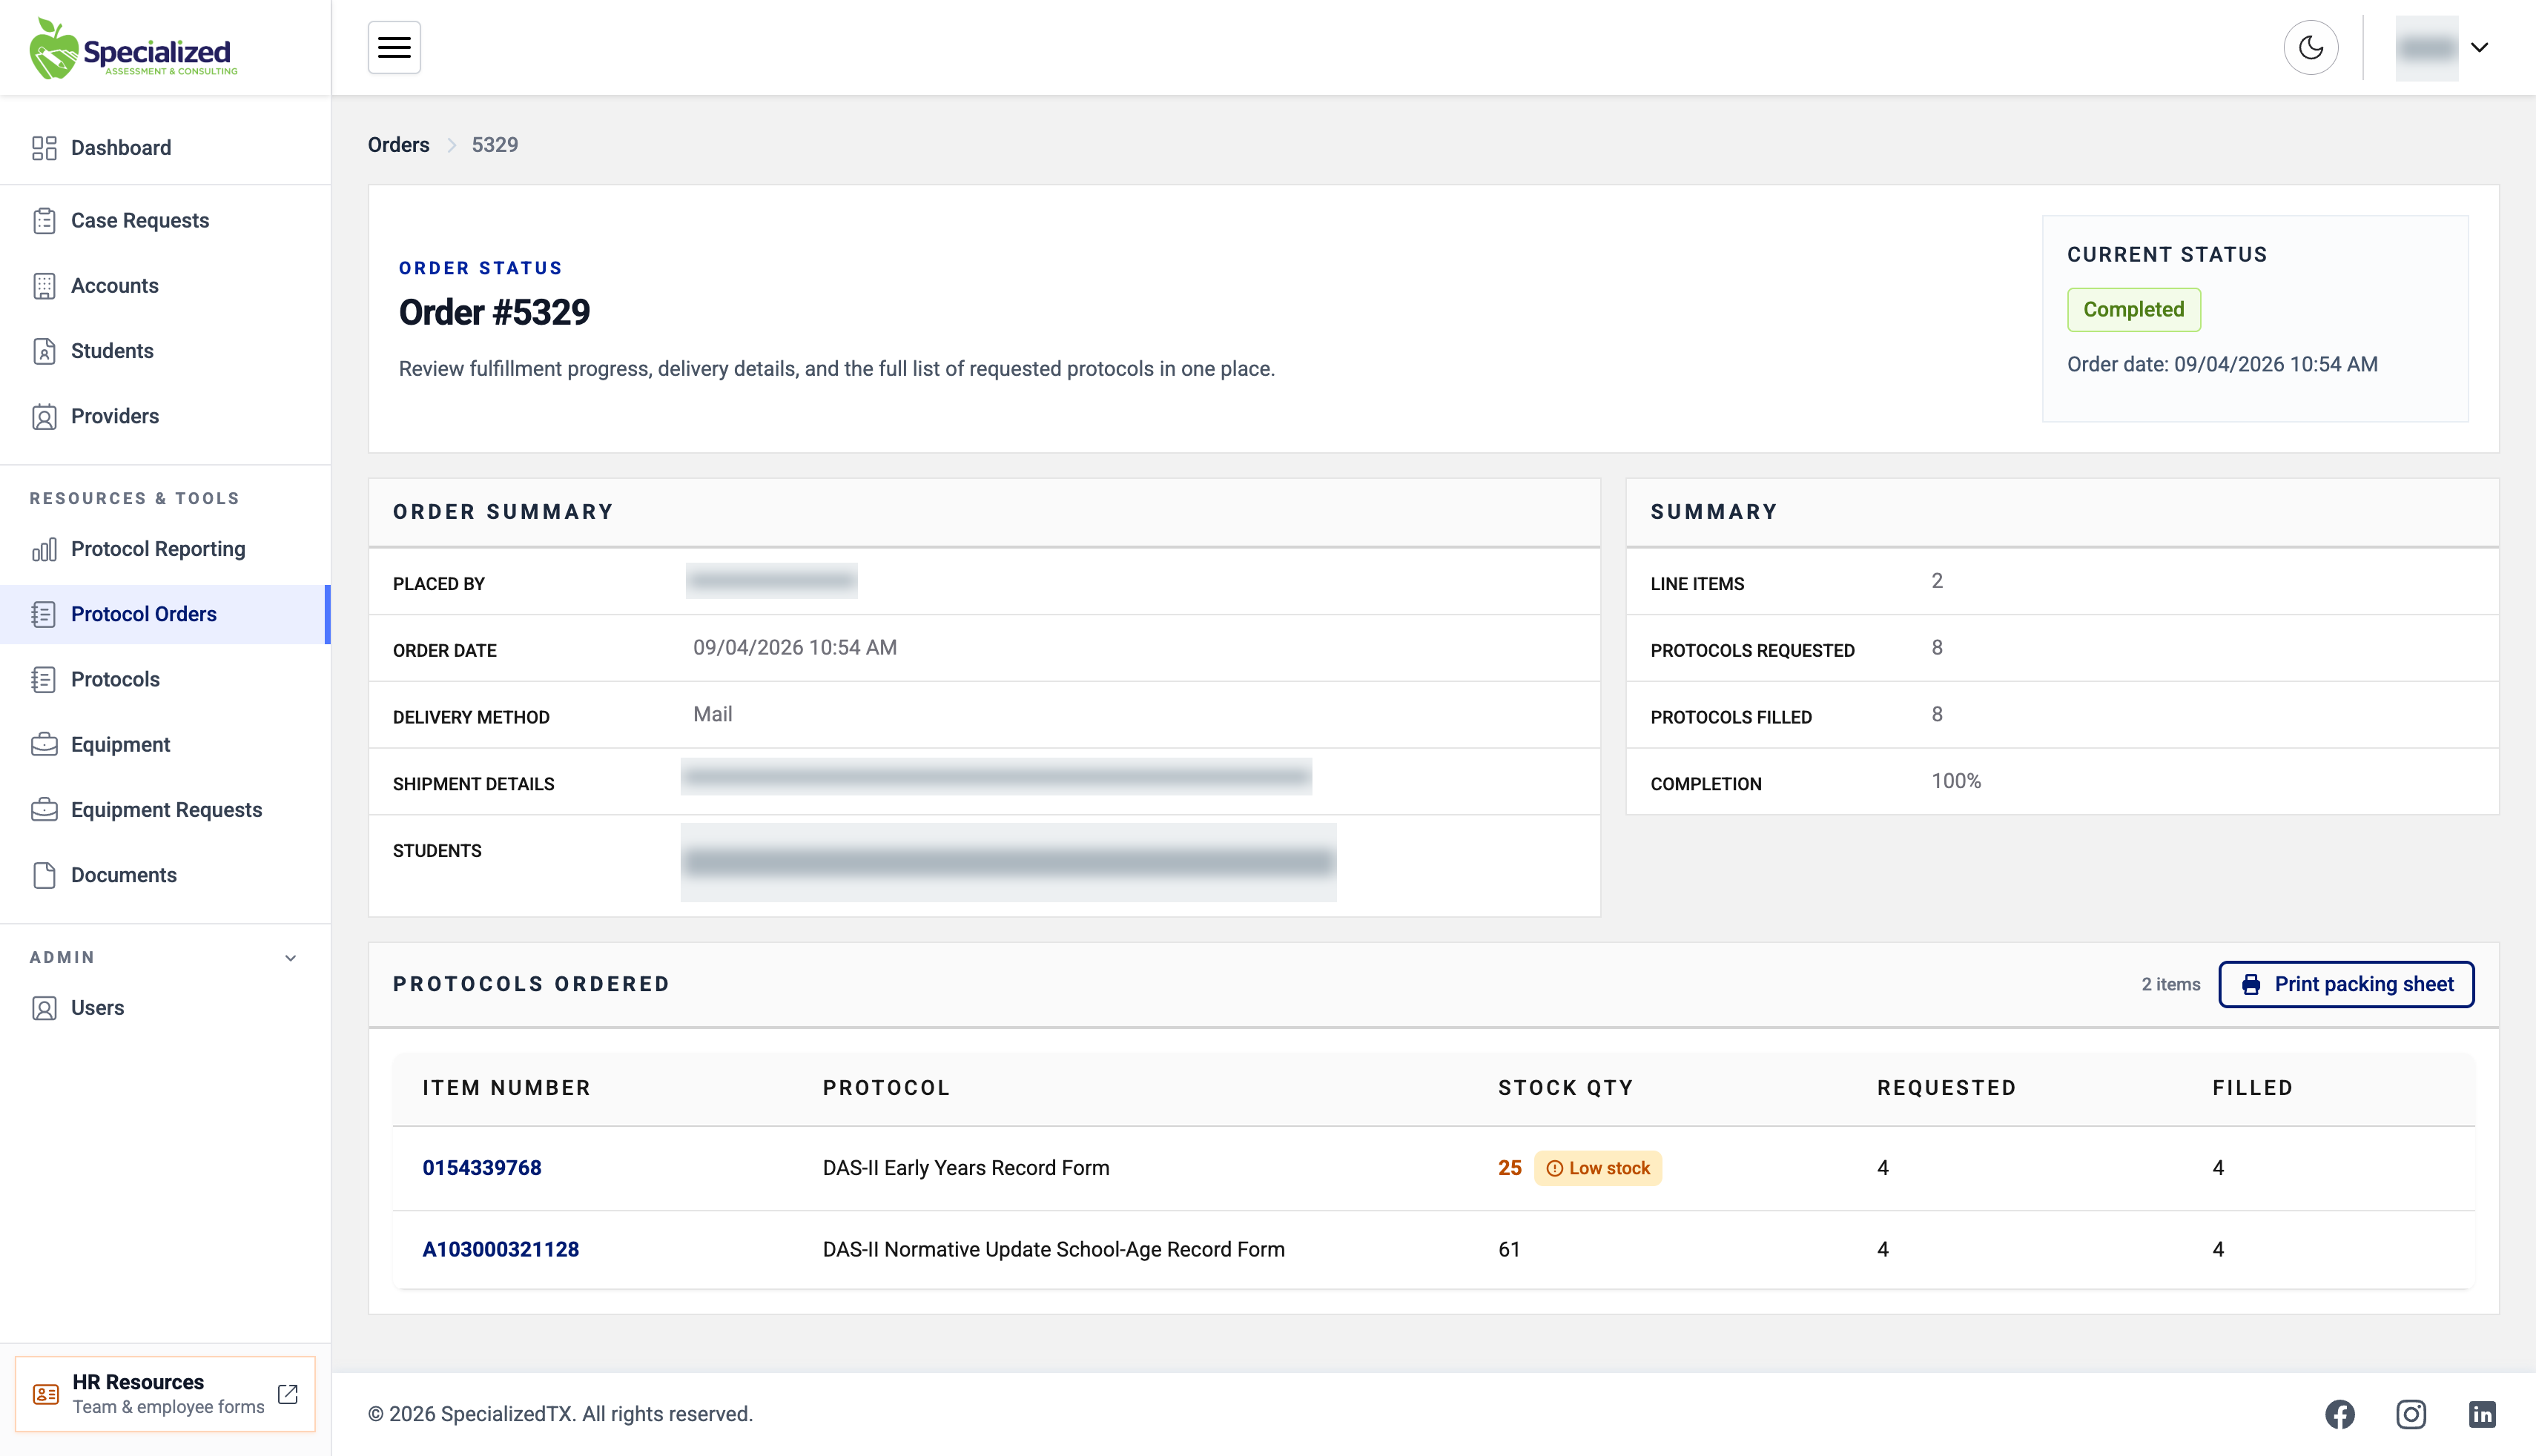
Task: Click Print packing sheet button
Action: point(2346,984)
